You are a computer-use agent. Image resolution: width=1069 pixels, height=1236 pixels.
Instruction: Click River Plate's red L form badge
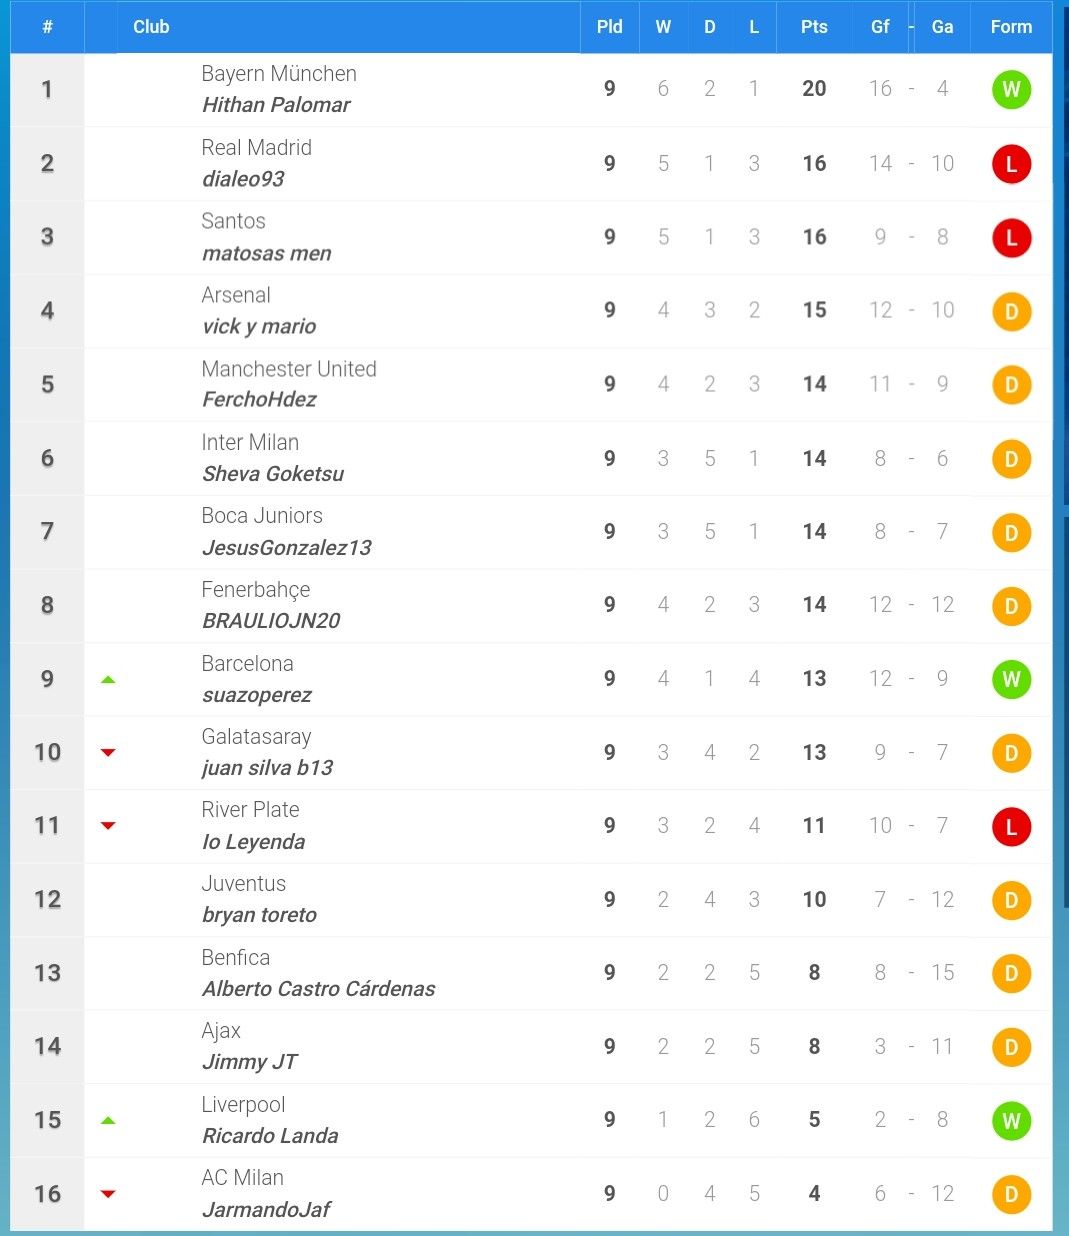pos(1011,827)
